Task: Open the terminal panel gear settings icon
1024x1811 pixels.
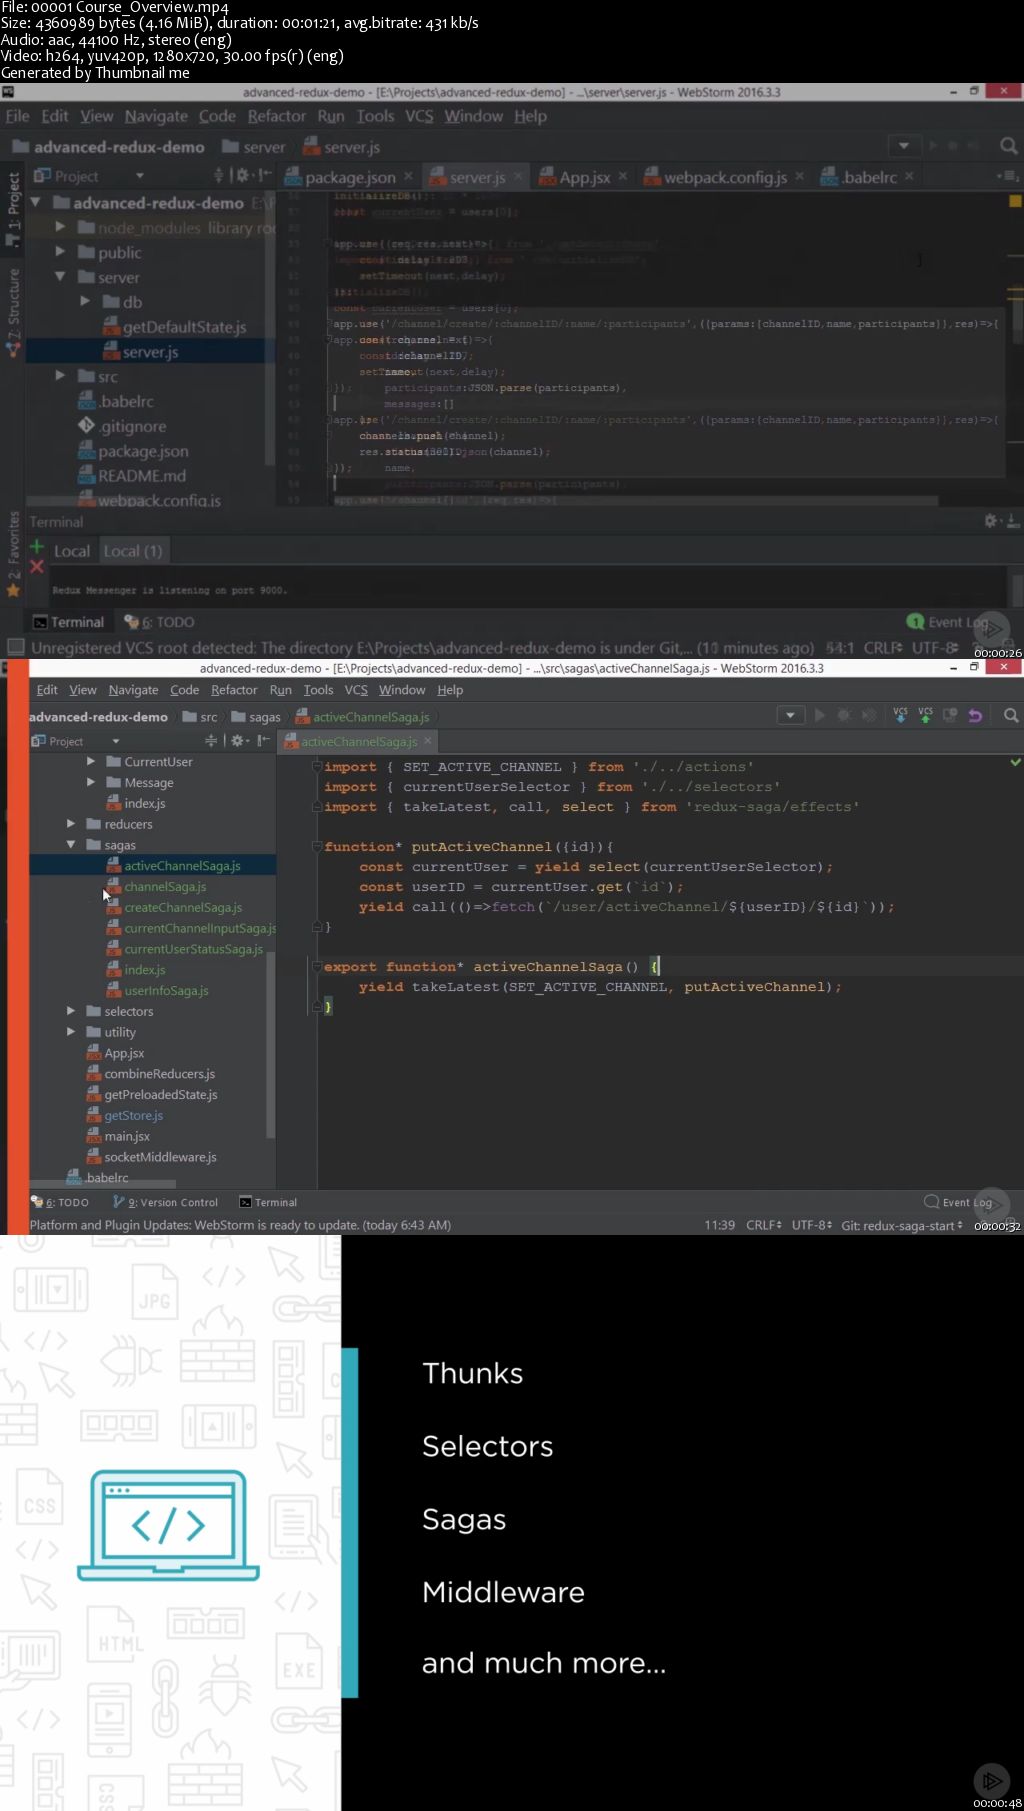Action: pos(990,521)
